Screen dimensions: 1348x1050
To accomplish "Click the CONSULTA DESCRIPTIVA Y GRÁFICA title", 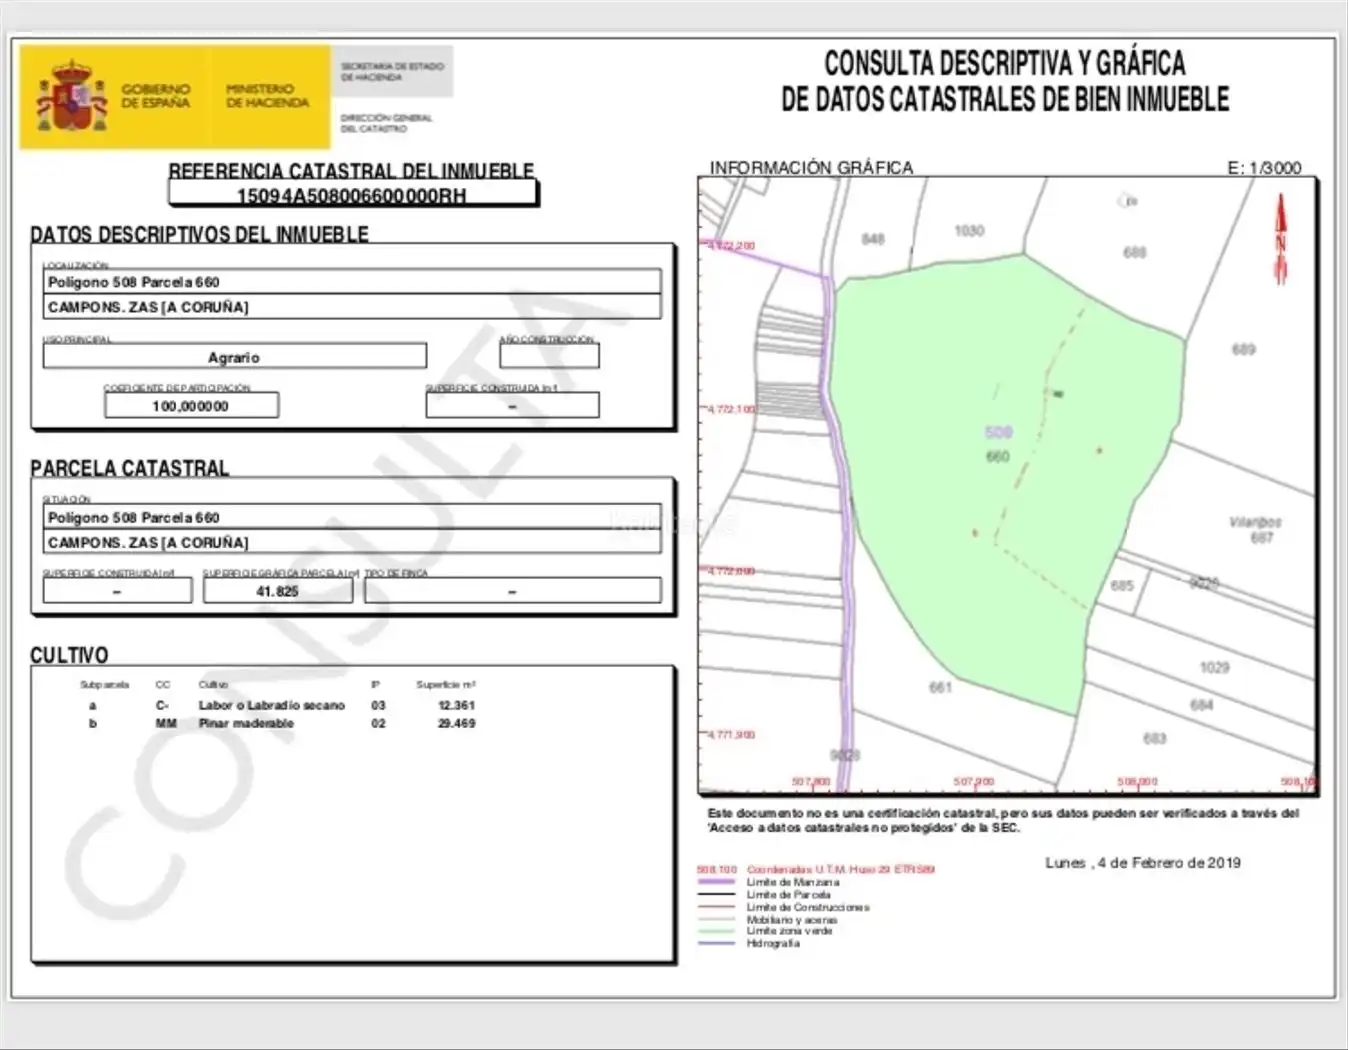I will click(x=1005, y=63).
